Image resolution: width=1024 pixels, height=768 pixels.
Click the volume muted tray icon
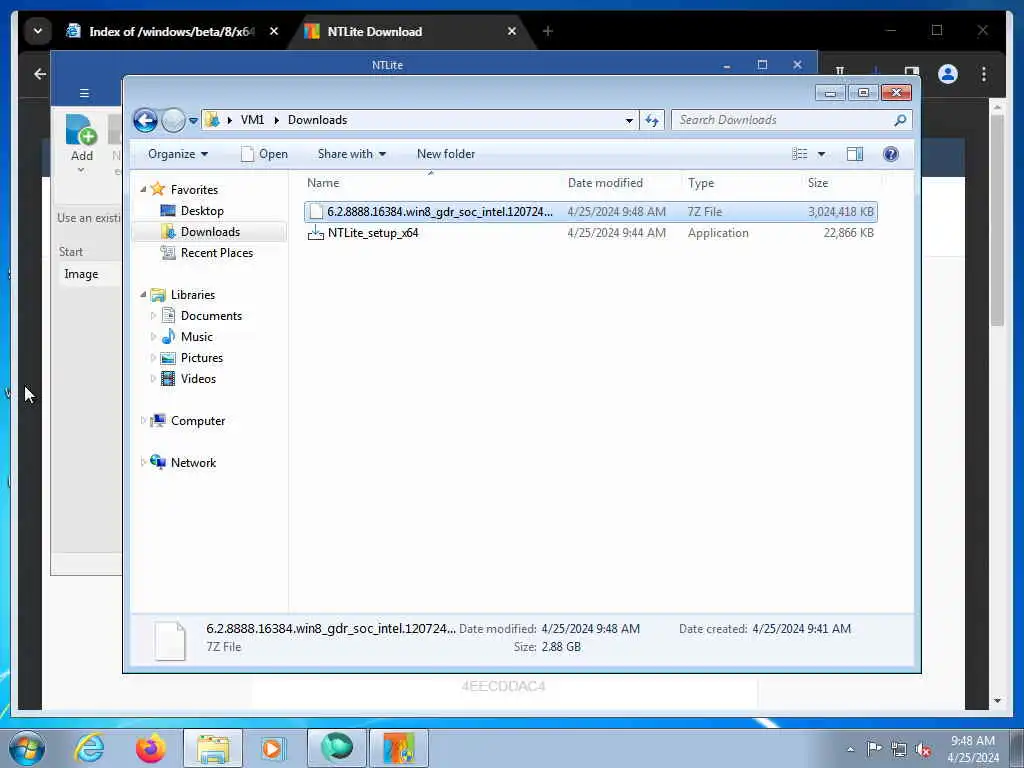click(923, 749)
